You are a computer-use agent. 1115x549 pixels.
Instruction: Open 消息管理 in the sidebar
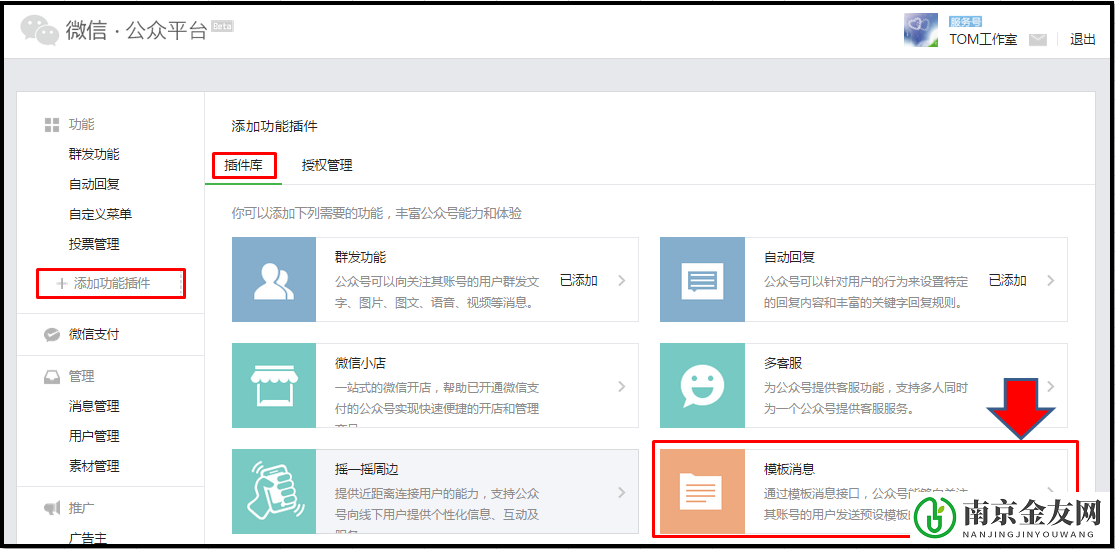pyautogui.click(x=94, y=406)
